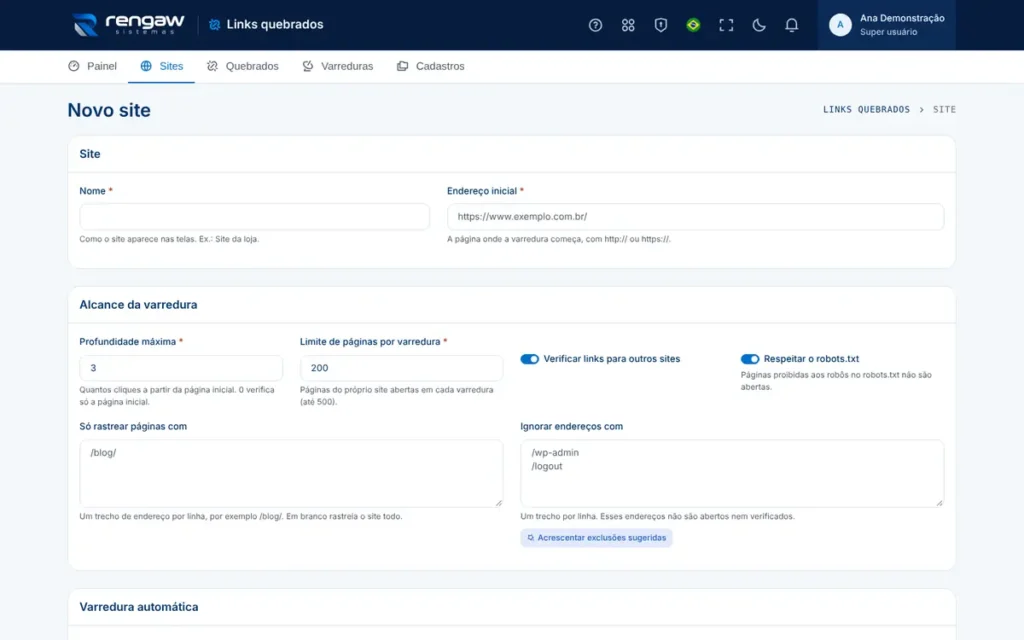Click the Varreduras scan icon
The image size is (1024, 640).
[308, 66]
